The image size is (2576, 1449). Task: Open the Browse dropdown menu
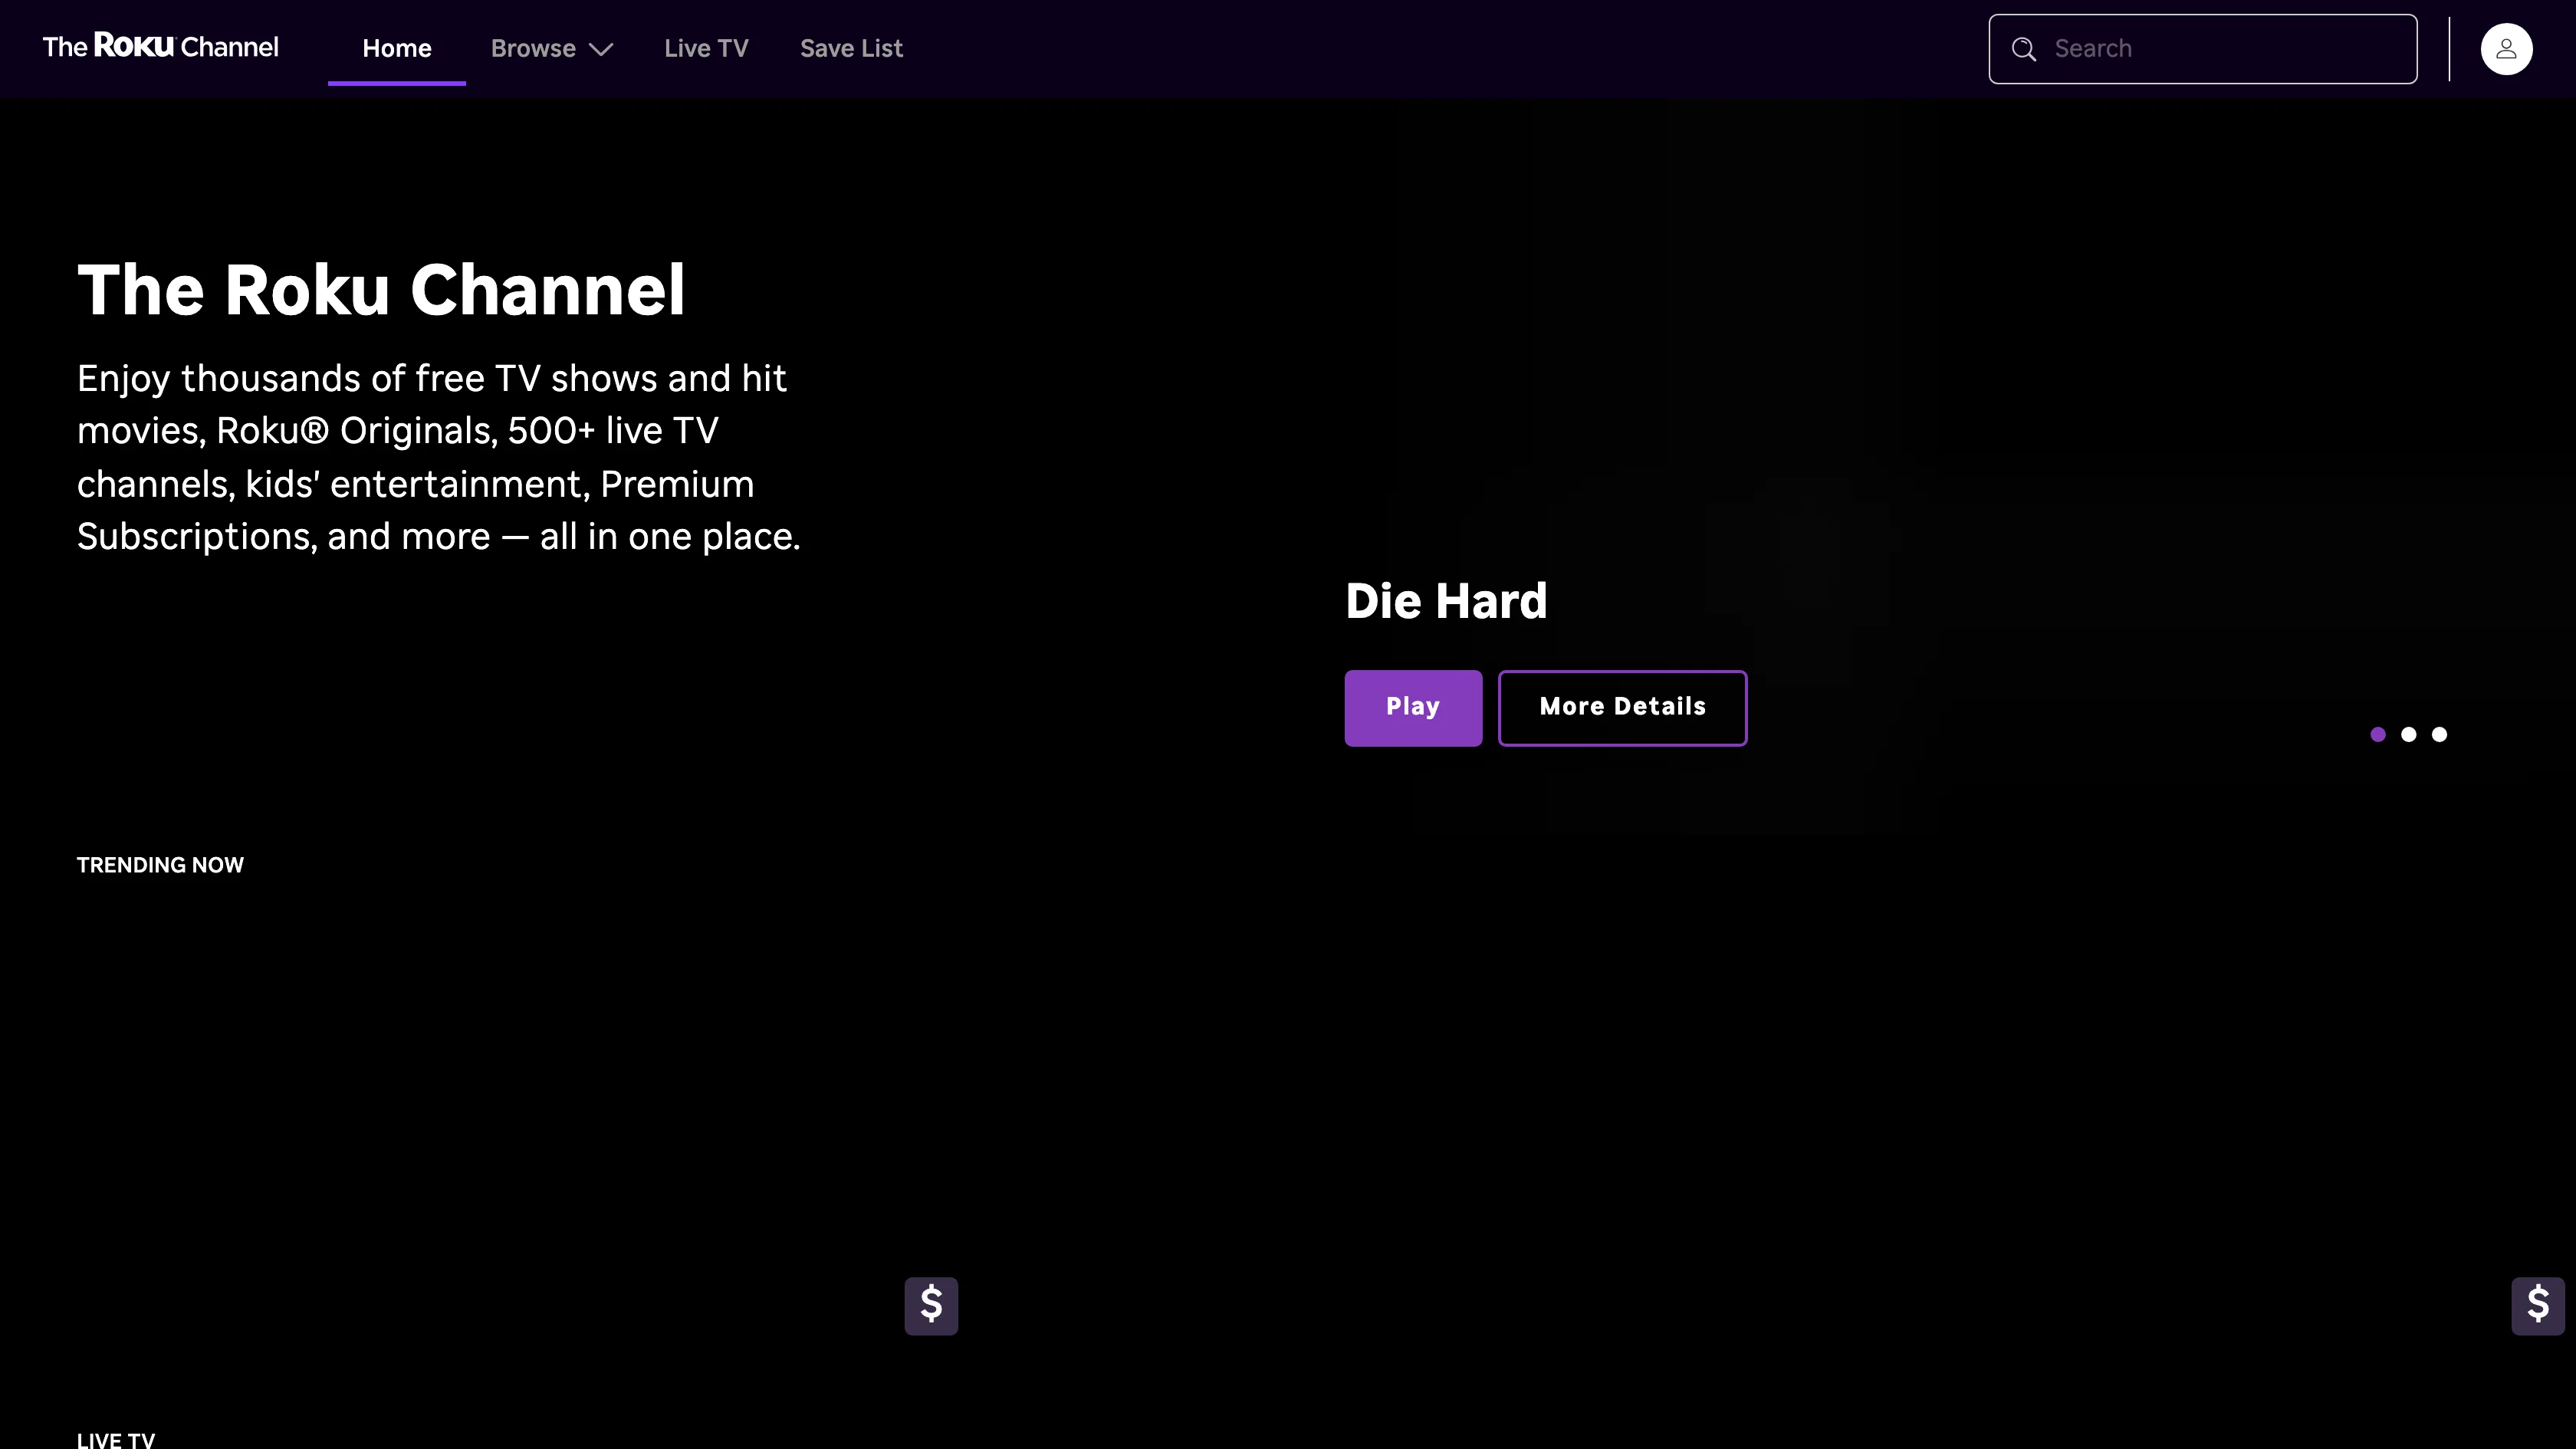click(x=533, y=49)
